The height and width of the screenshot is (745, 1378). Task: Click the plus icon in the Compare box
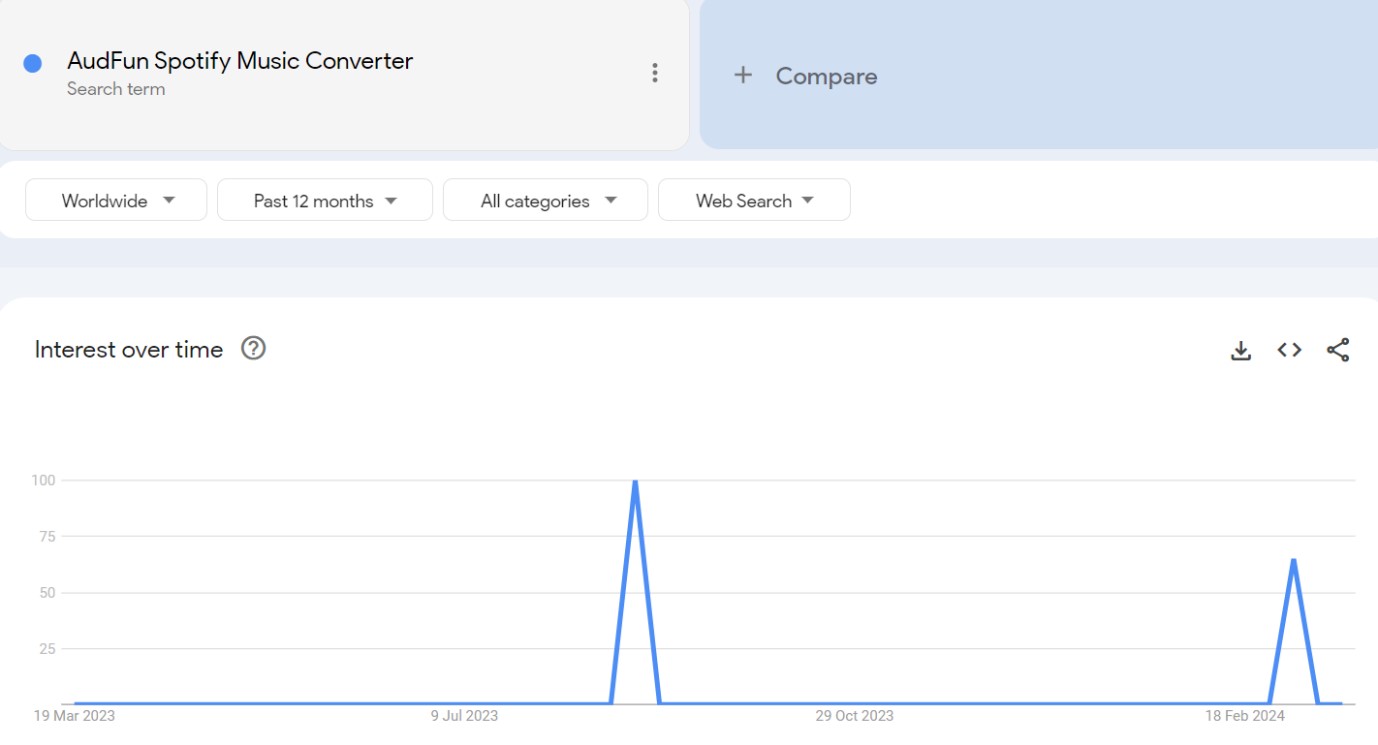click(743, 75)
